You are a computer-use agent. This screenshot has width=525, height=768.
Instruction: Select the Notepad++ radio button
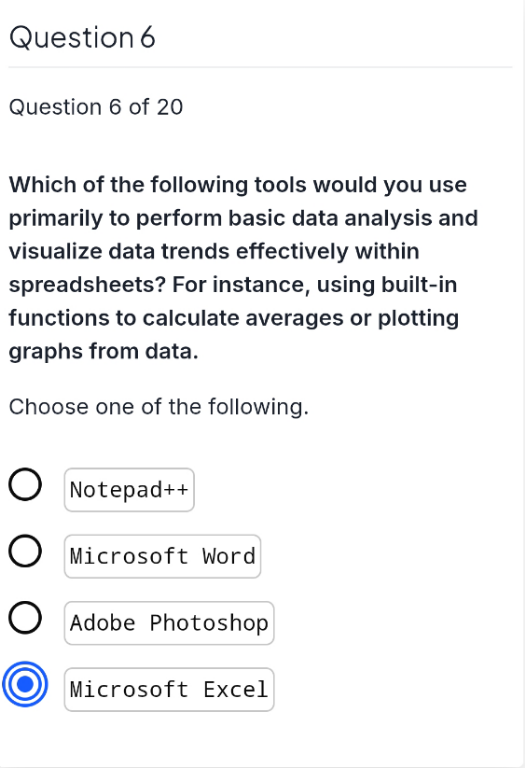(25, 484)
